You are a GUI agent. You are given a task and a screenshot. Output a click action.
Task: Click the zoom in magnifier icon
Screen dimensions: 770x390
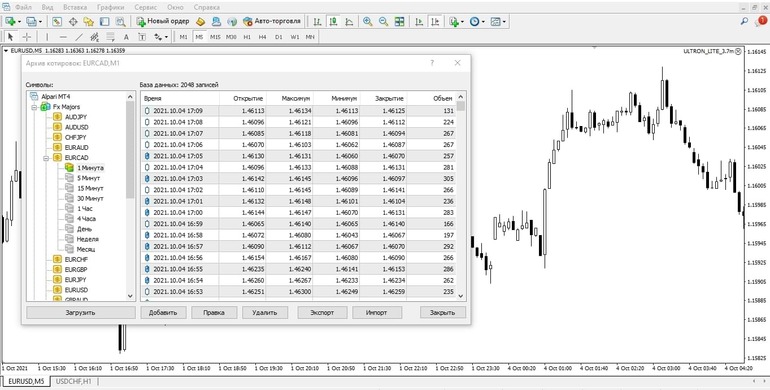point(367,22)
